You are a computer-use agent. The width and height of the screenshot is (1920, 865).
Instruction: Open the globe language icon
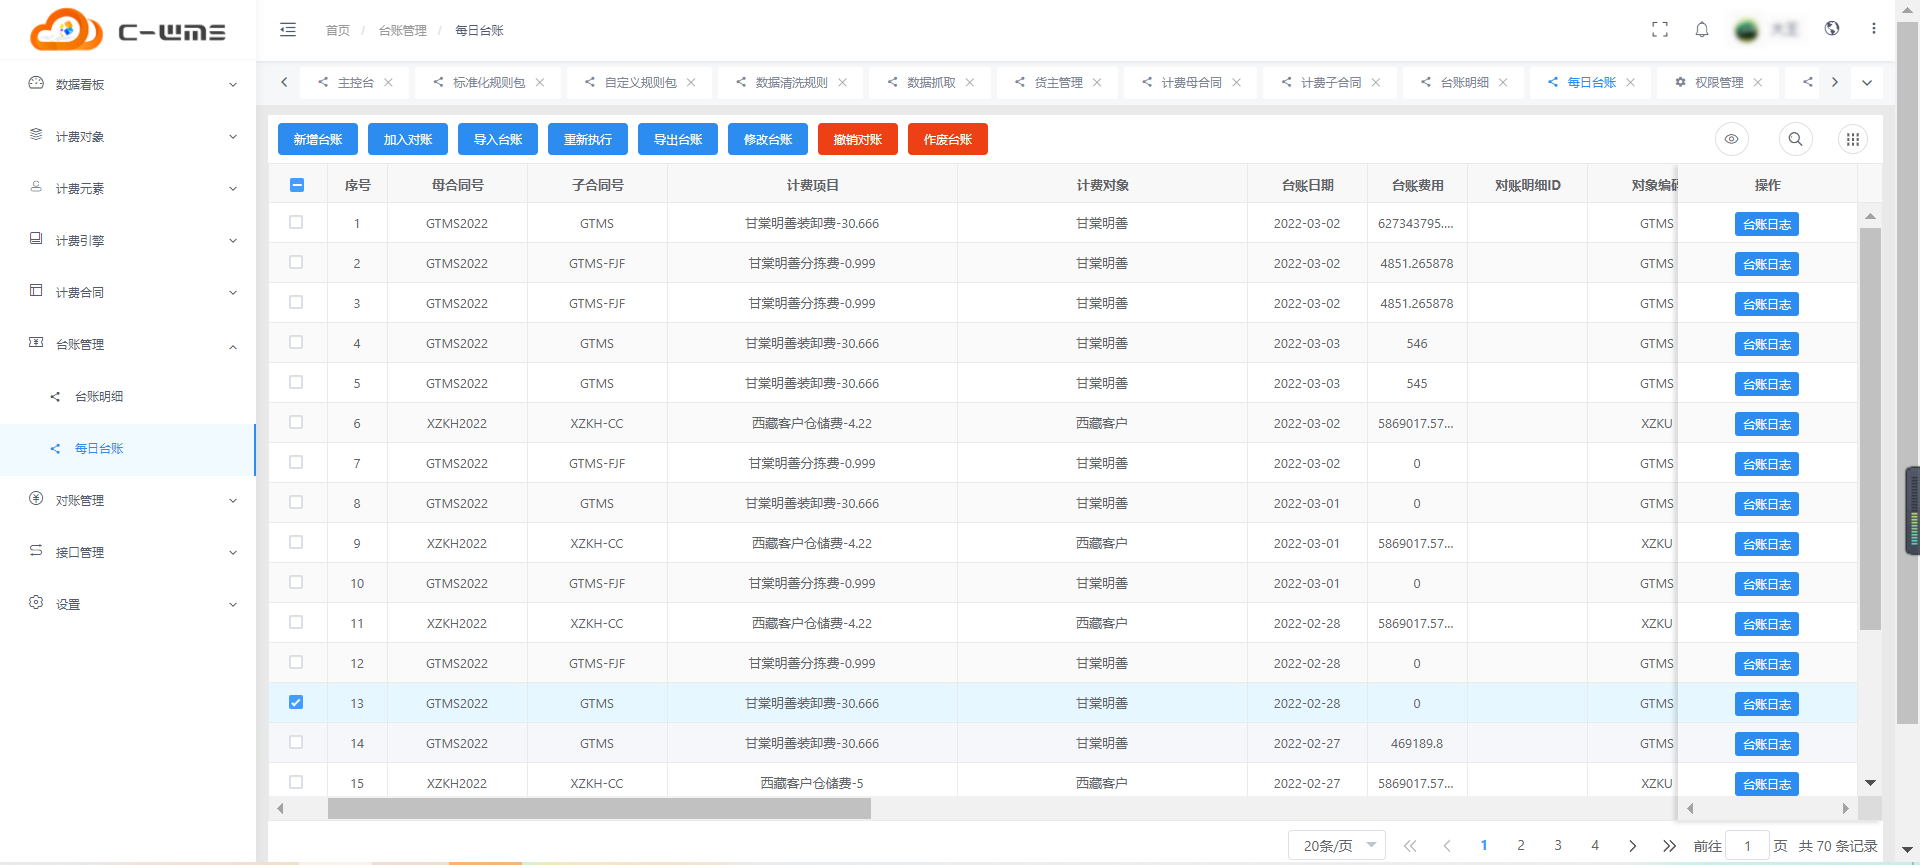click(x=1832, y=29)
